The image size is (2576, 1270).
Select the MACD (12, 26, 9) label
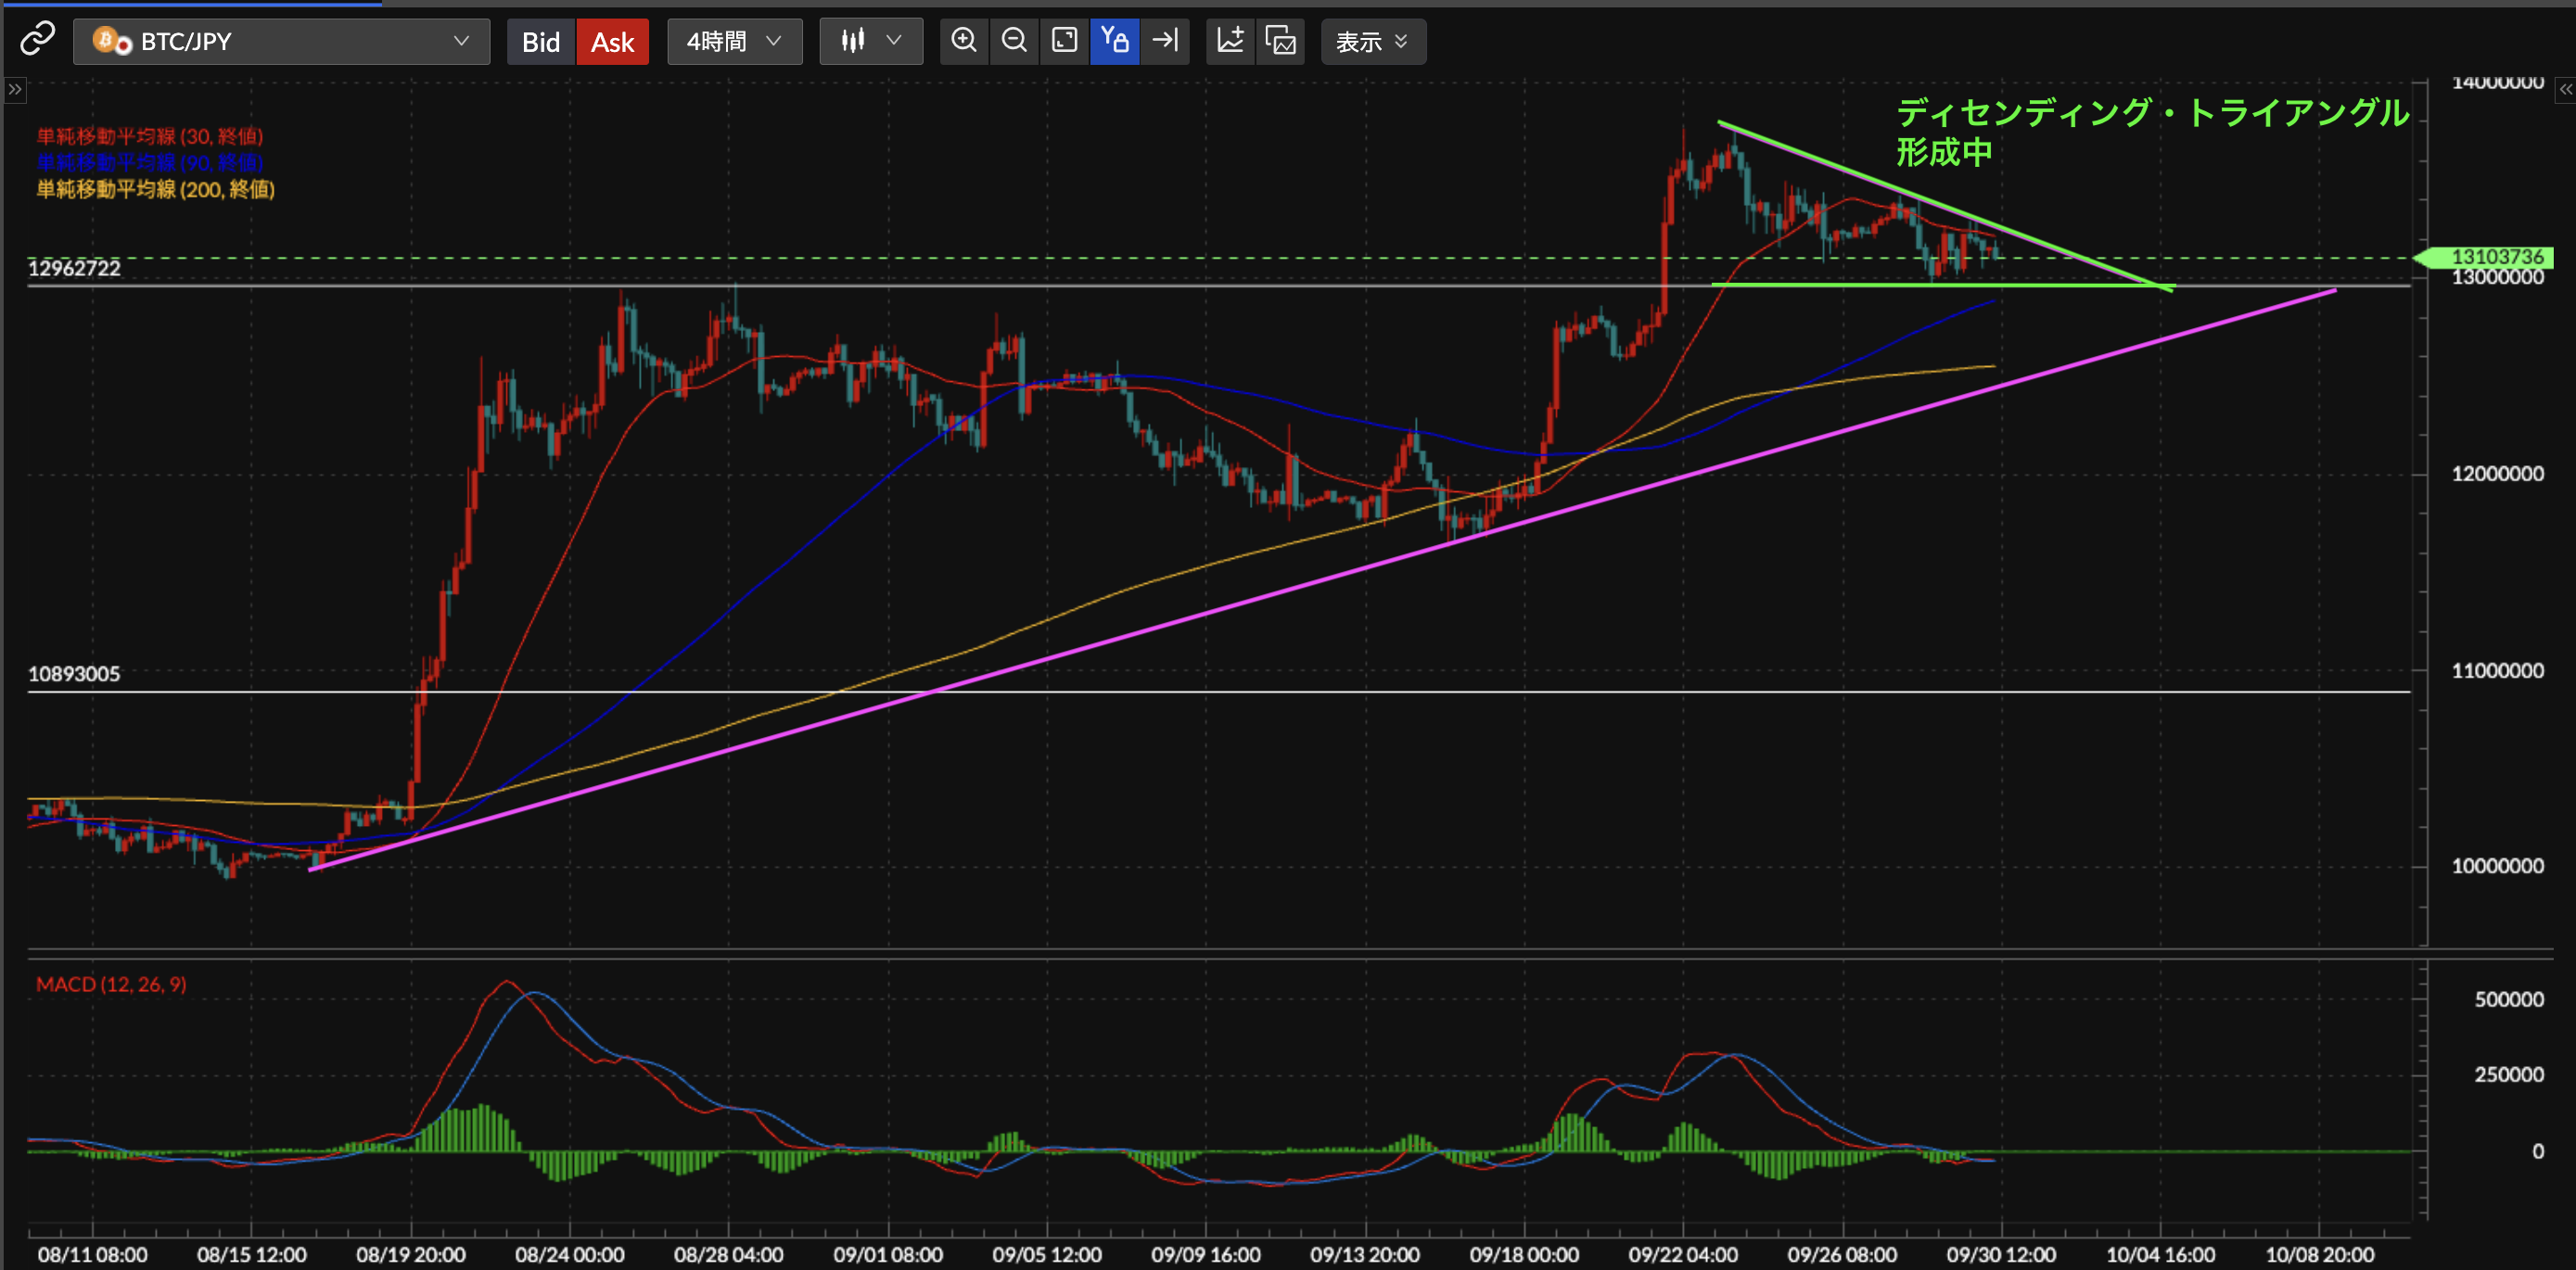[x=111, y=984]
